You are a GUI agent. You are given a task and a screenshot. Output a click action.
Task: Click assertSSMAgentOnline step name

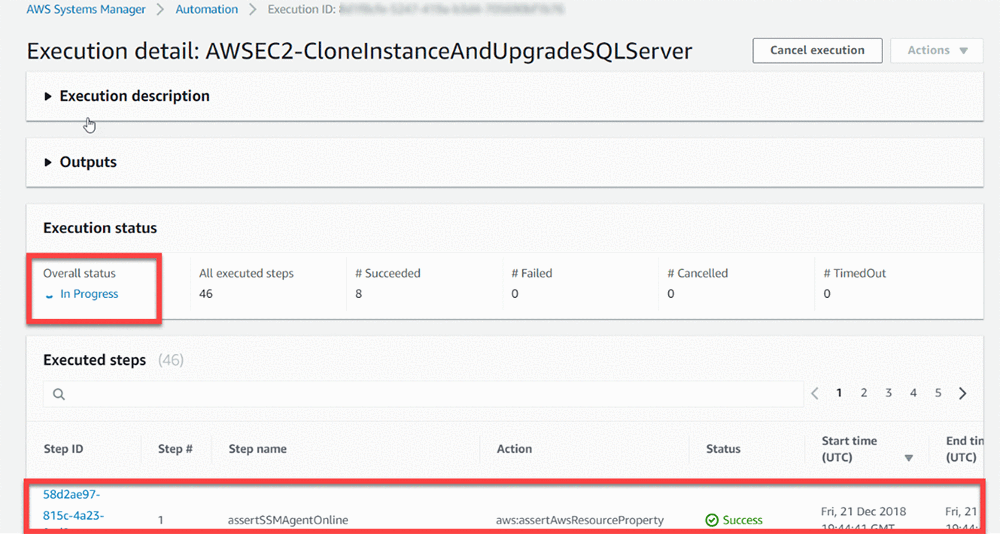(x=288, y=520)
